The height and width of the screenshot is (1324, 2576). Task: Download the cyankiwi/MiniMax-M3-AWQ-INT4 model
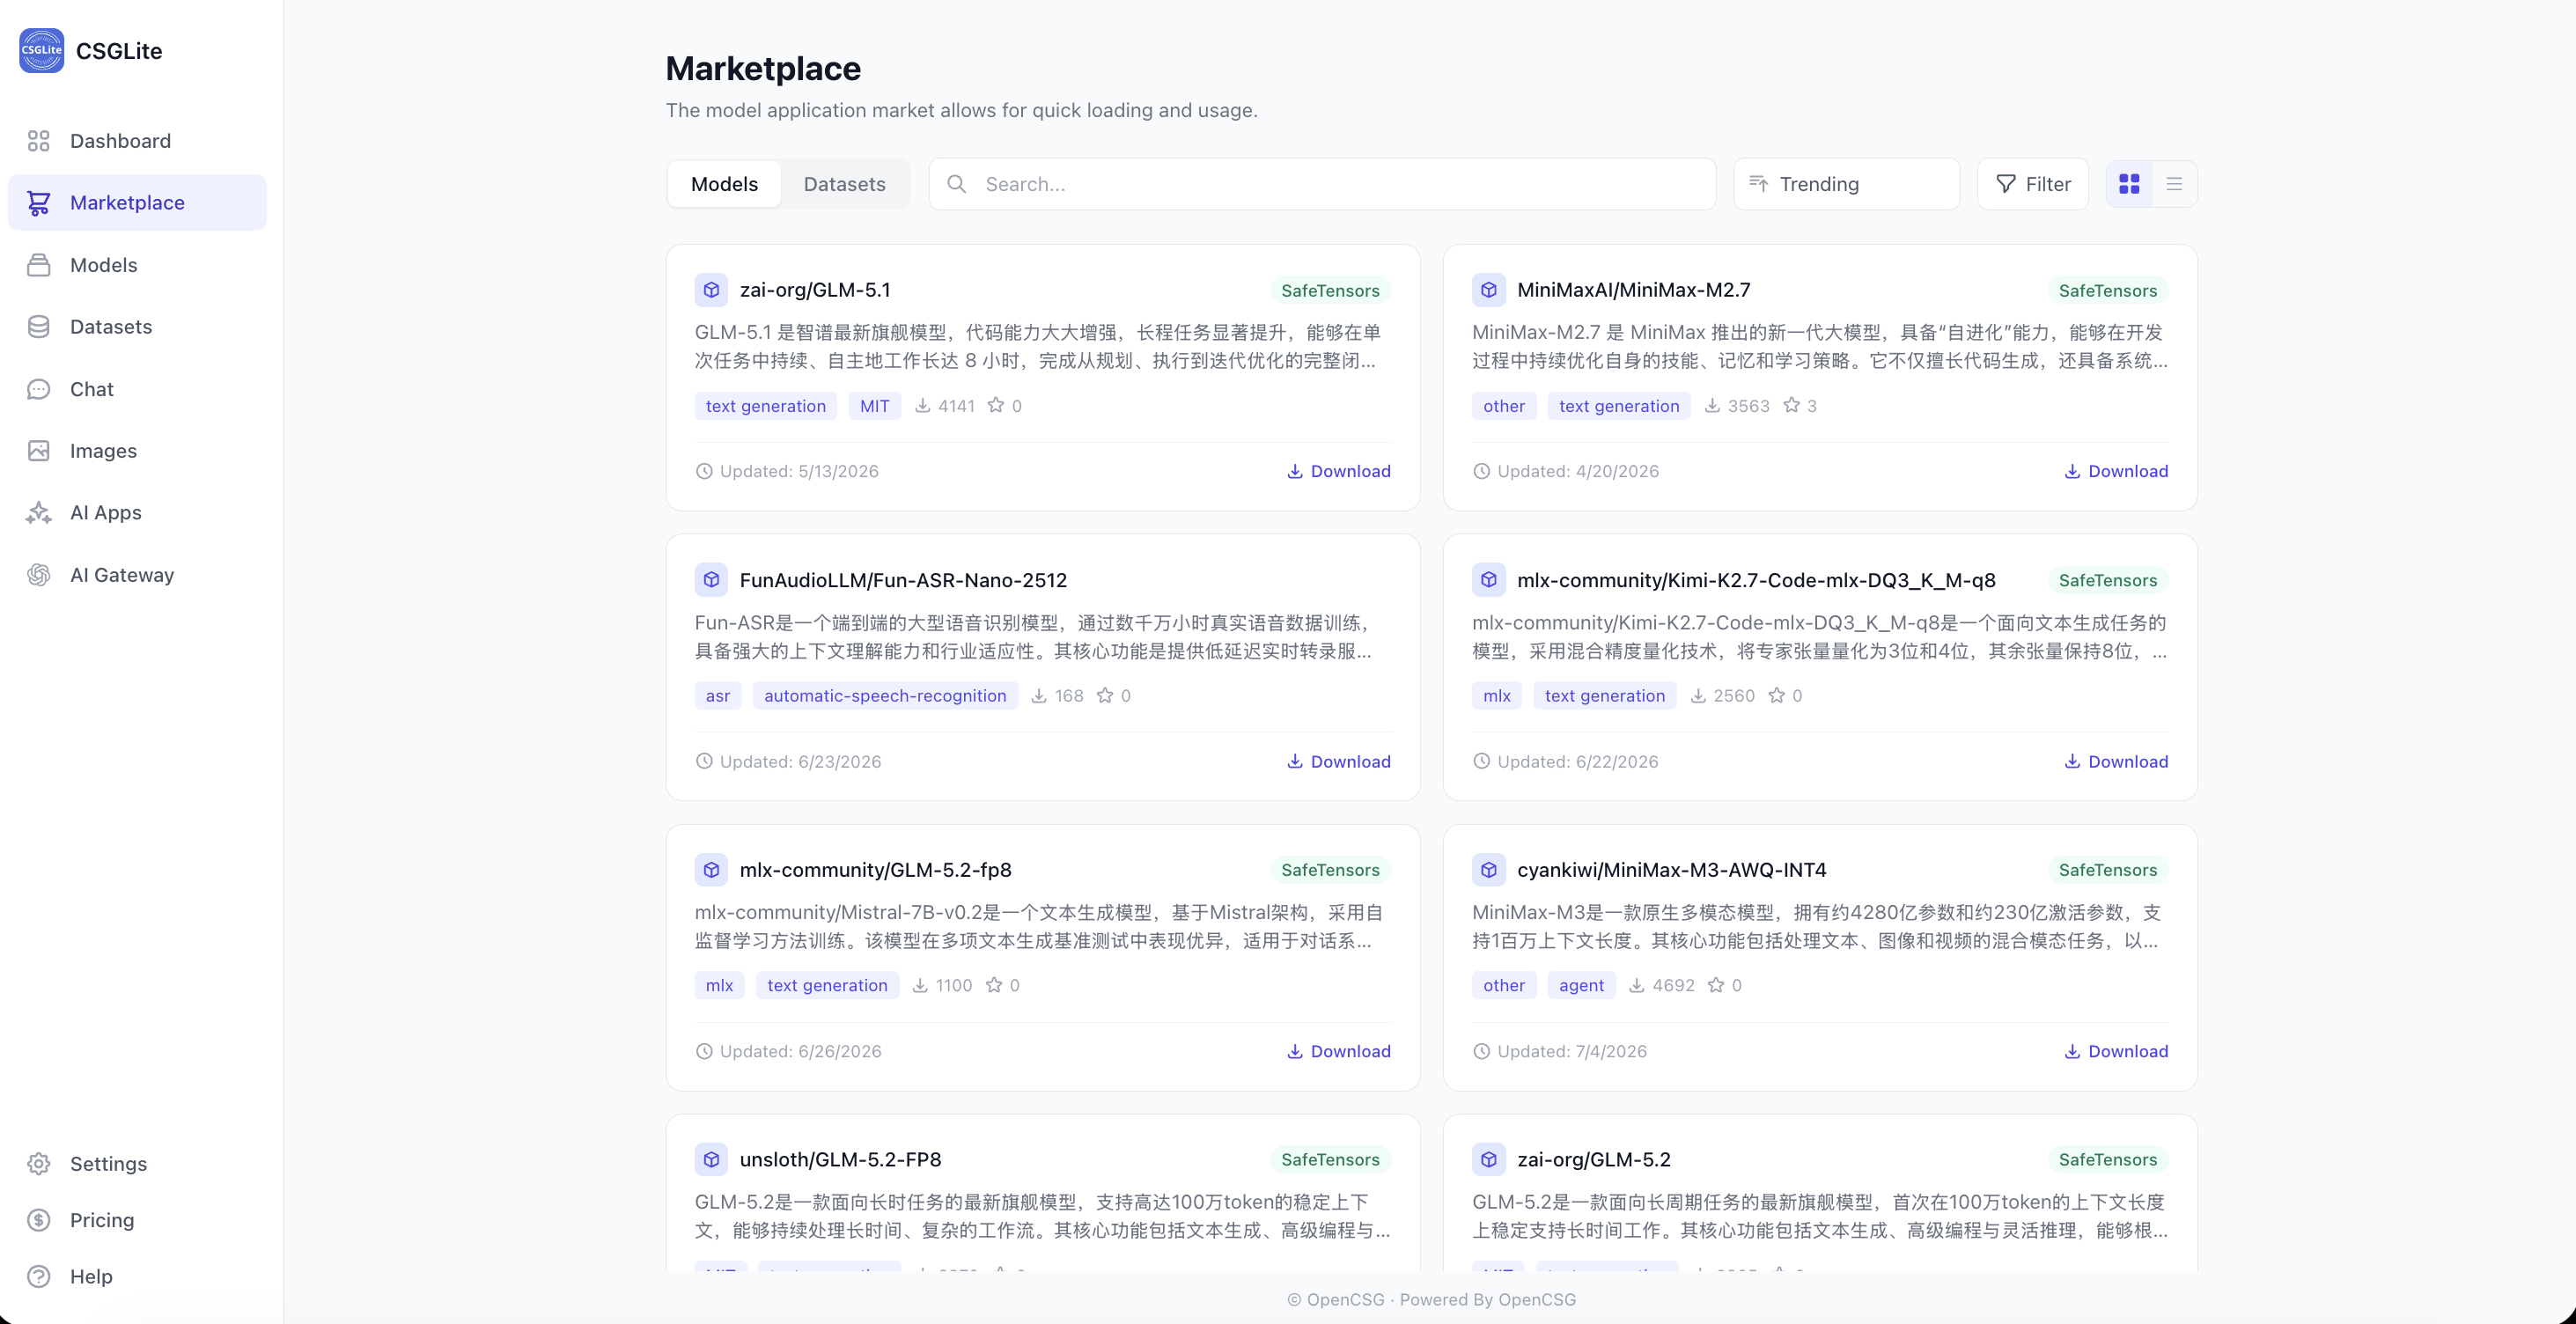click(2116, 1051)
